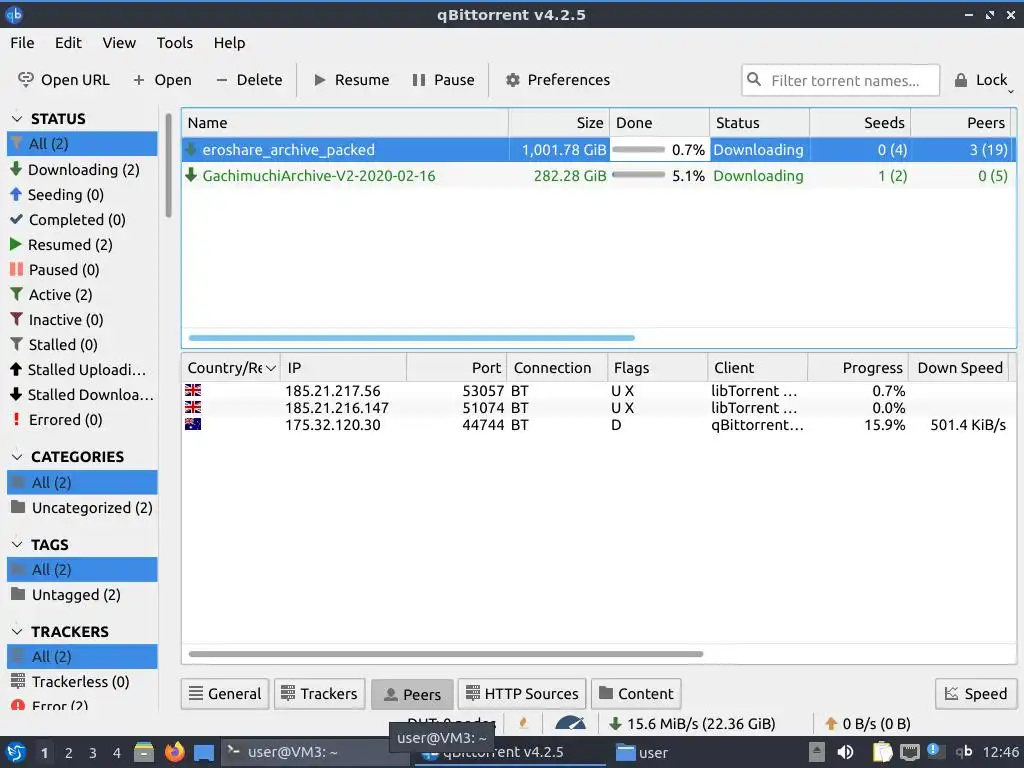Screen dimensions: 1024x768
Task: Click the upload speed 0 B/s status
Action: [868, 724]
